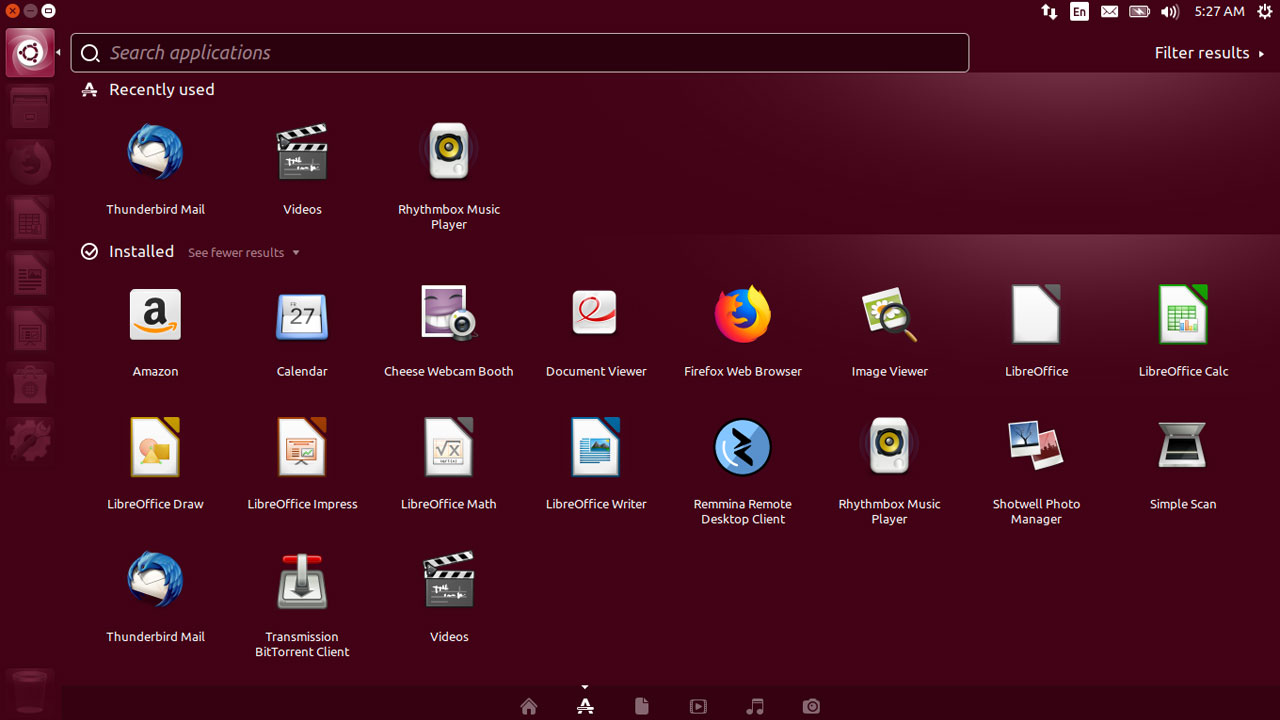Image resolution: width=1280 pixels, height=720 pixels.
Task: Open Rhythmbox Music Player under Recently used
Action: 449,152
